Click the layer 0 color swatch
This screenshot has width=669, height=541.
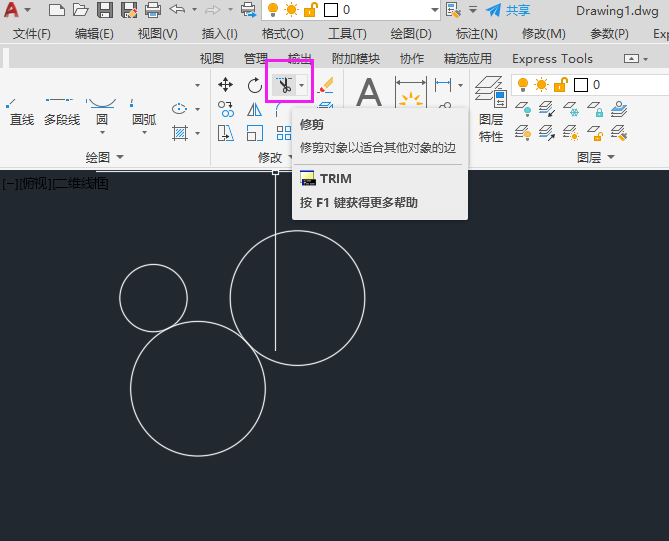581,85
